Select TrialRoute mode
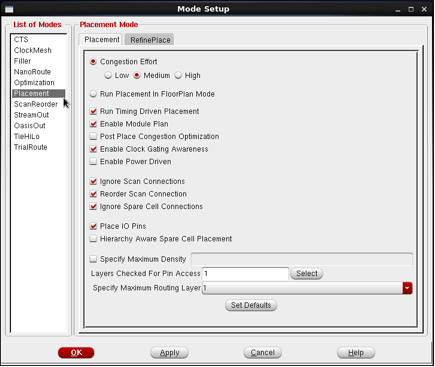The width and height of the screenshot is (435, 367). [x=31, y=147]
